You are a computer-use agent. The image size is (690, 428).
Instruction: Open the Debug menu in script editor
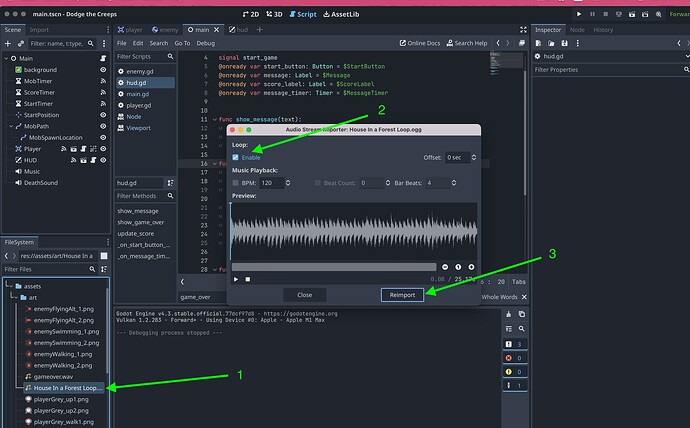206,43
